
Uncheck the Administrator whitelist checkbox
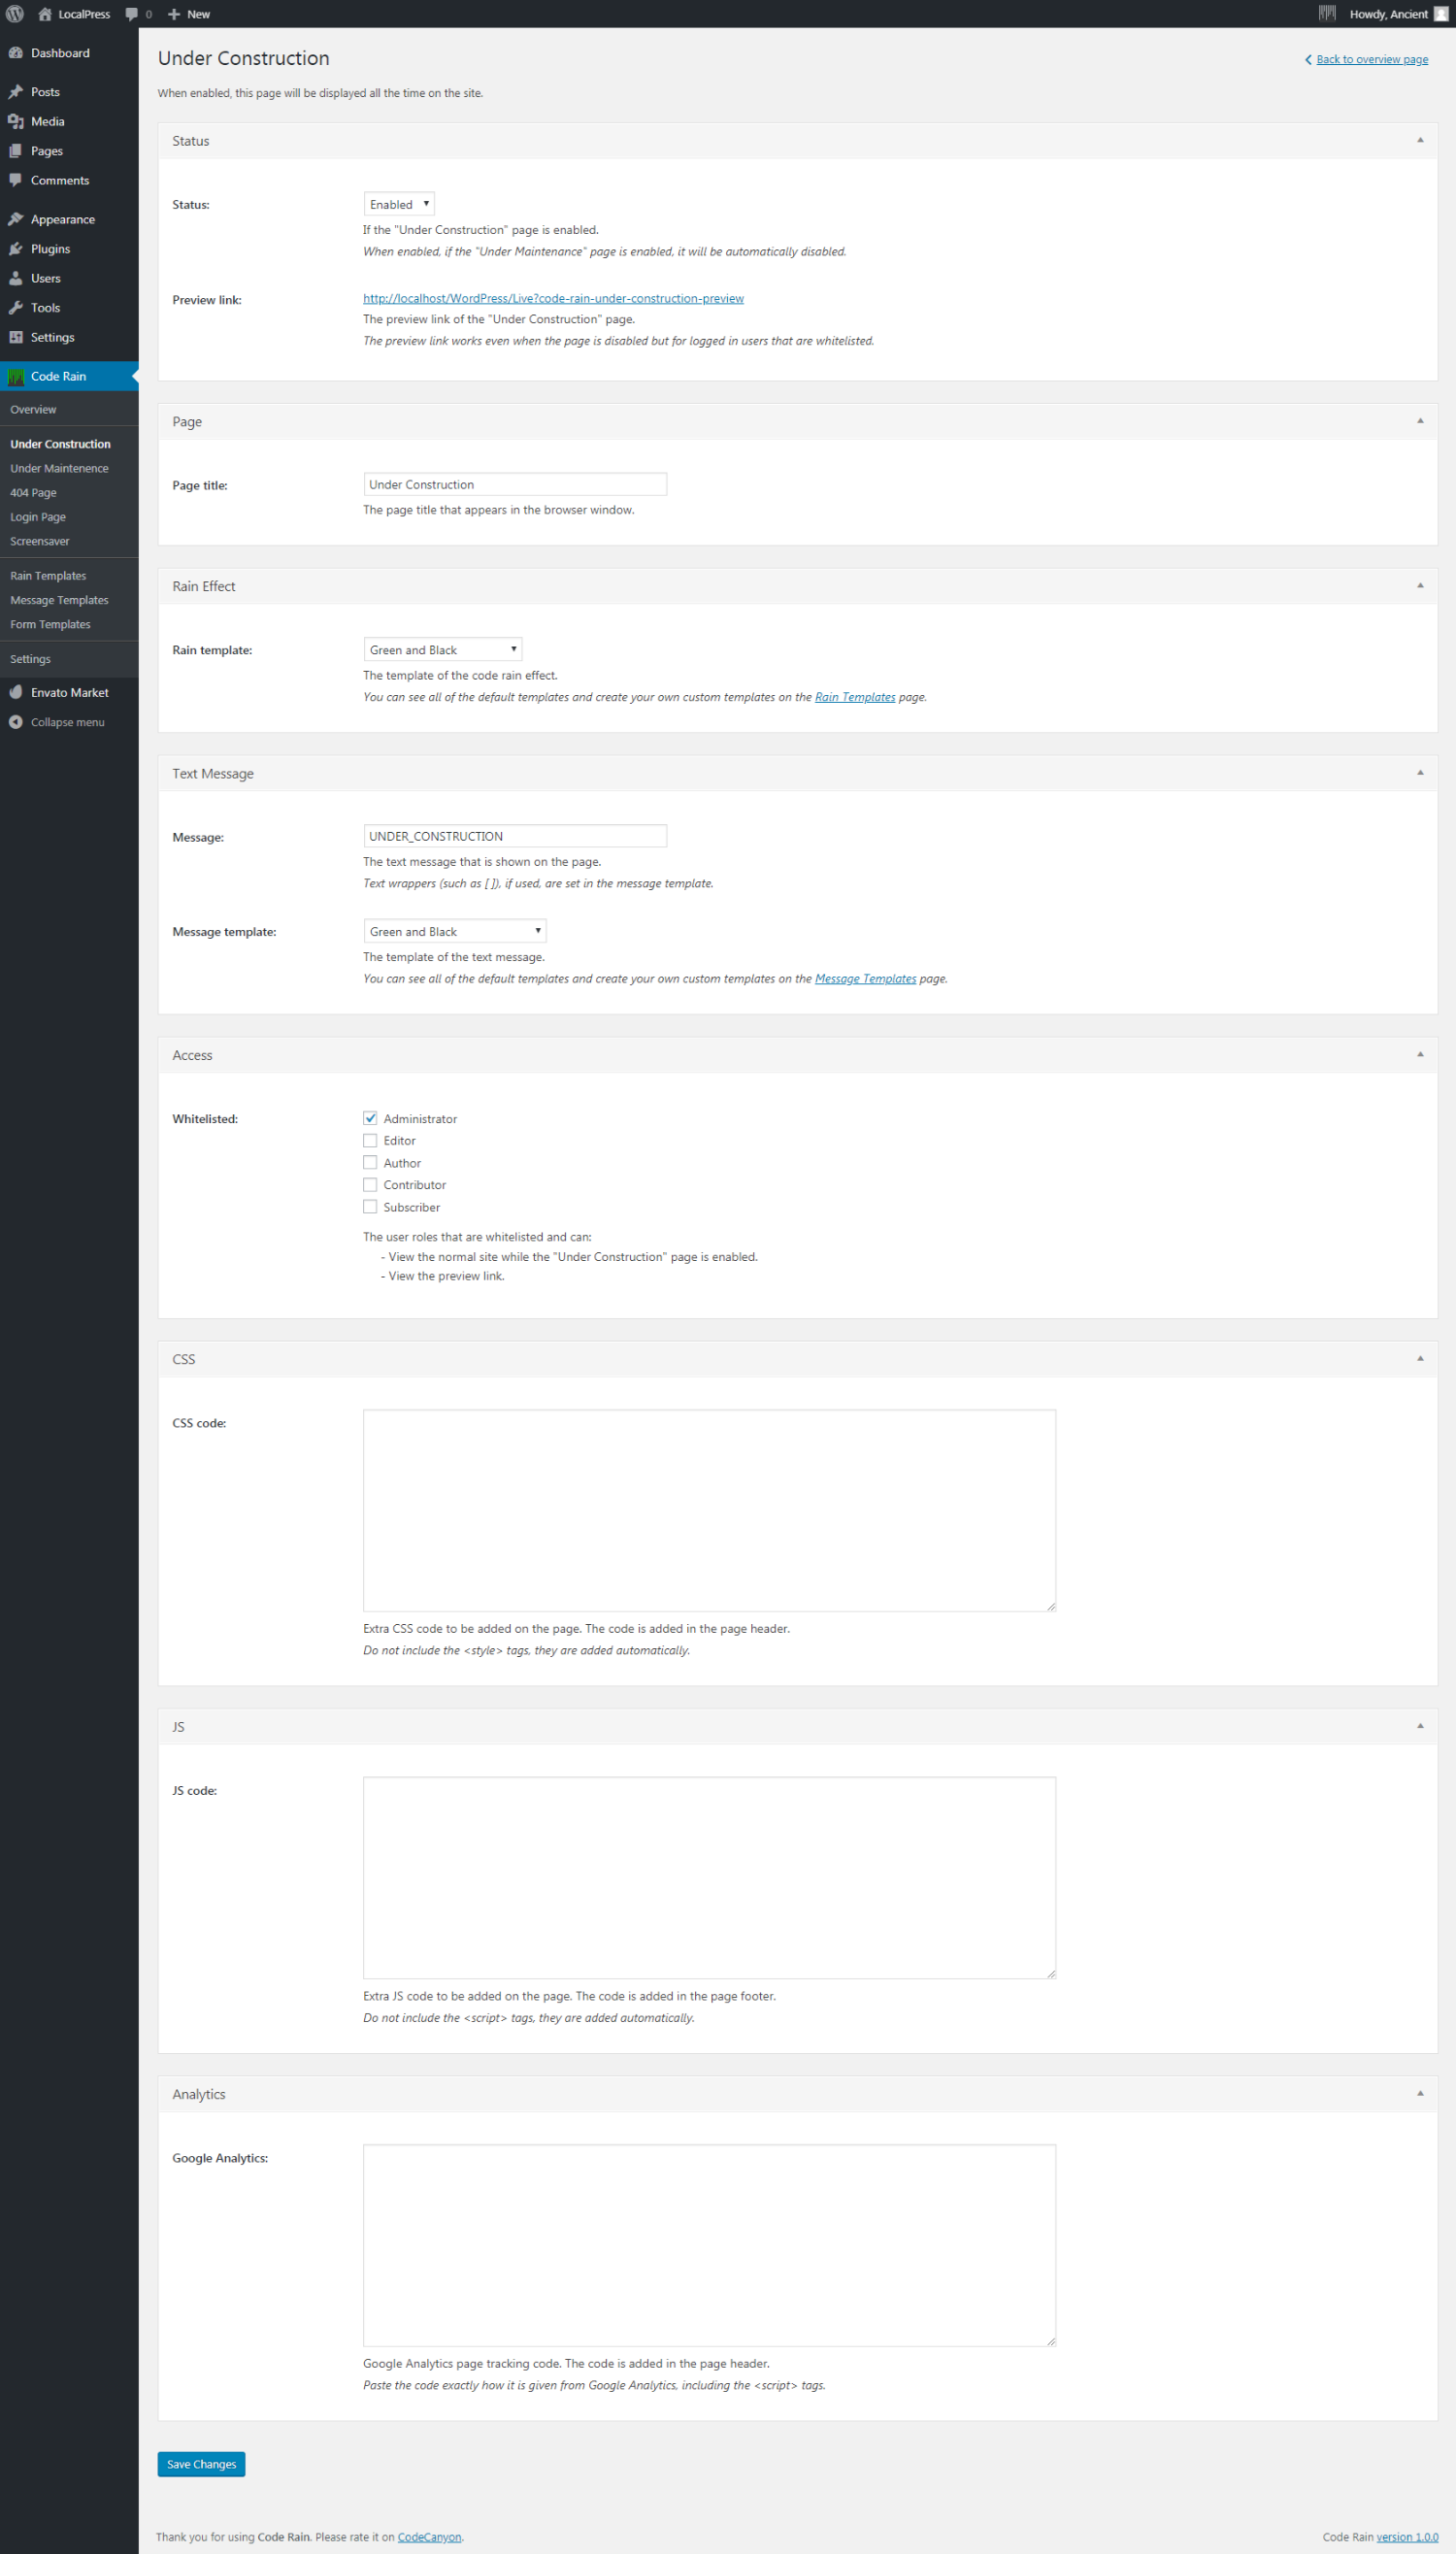(x=370, y=1118)
